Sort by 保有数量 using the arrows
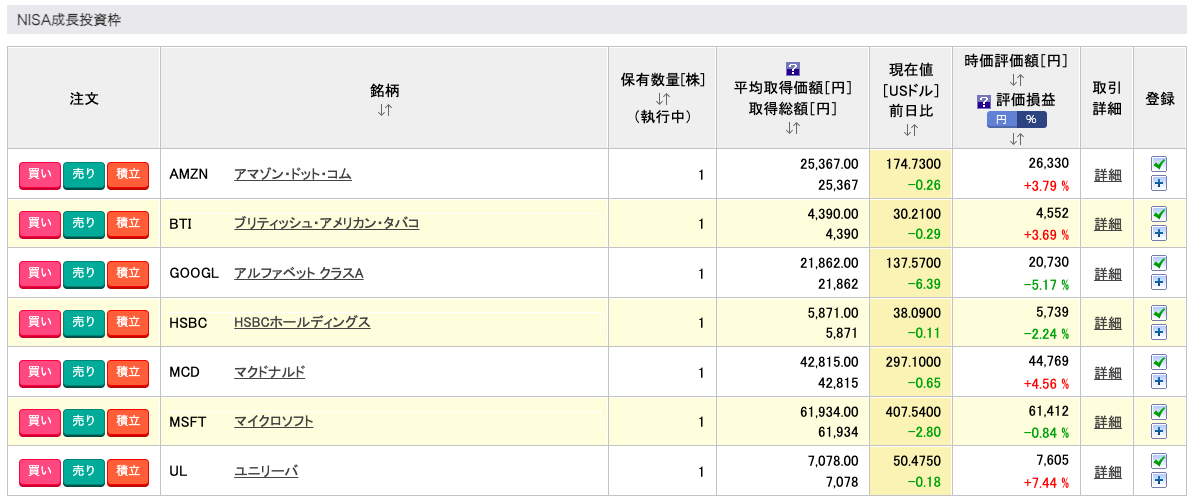Screen dimensions: 1193x504 (662, 98)
